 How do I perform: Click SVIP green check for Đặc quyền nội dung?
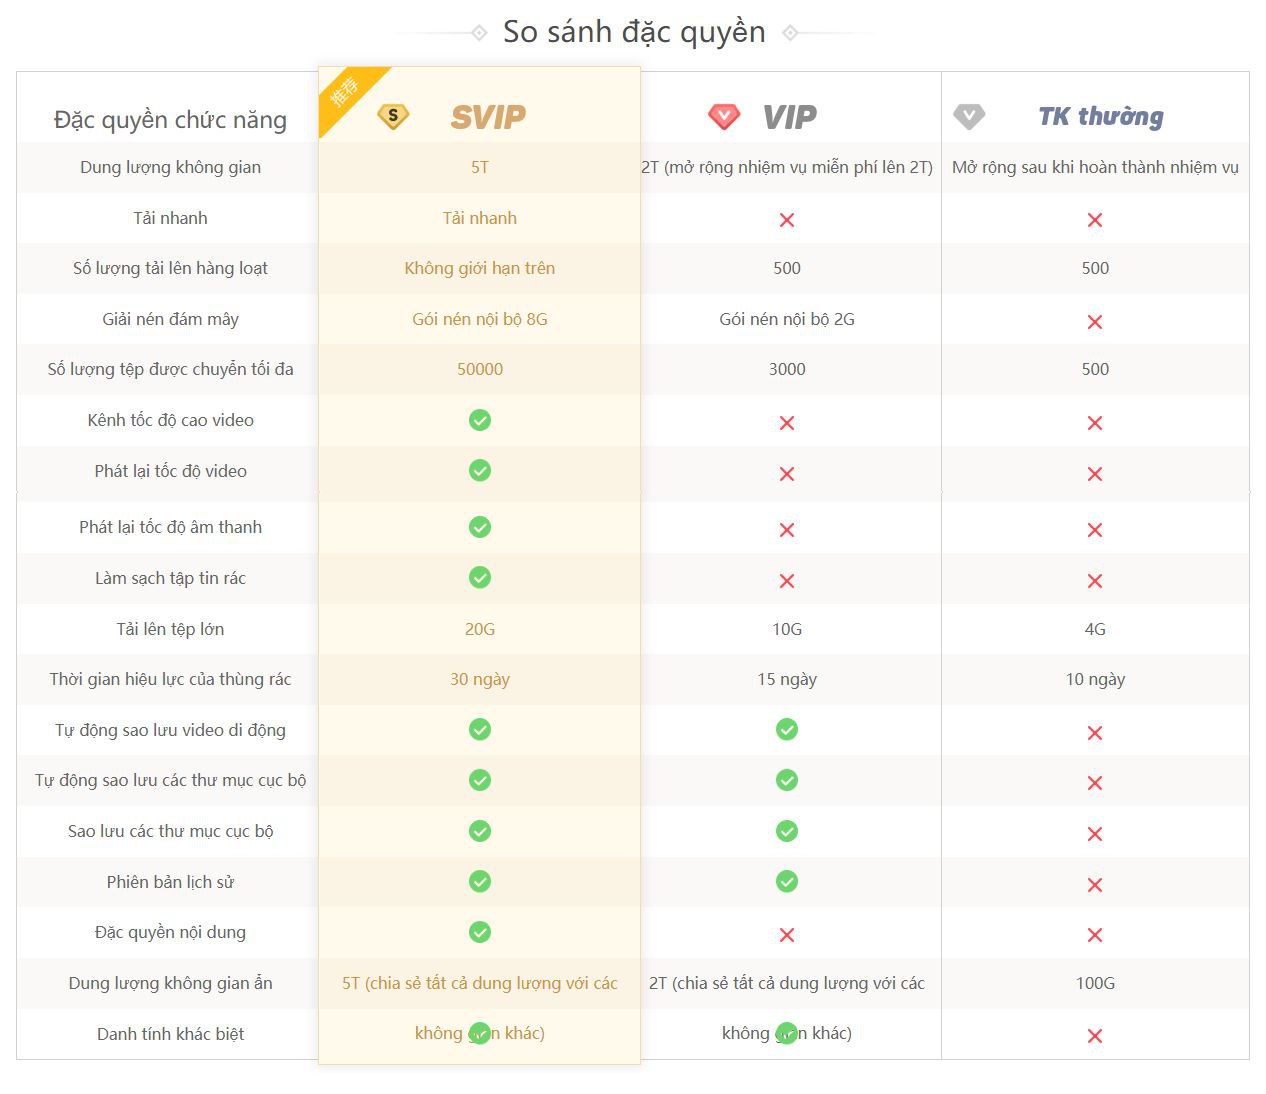[x=480, y=932]
